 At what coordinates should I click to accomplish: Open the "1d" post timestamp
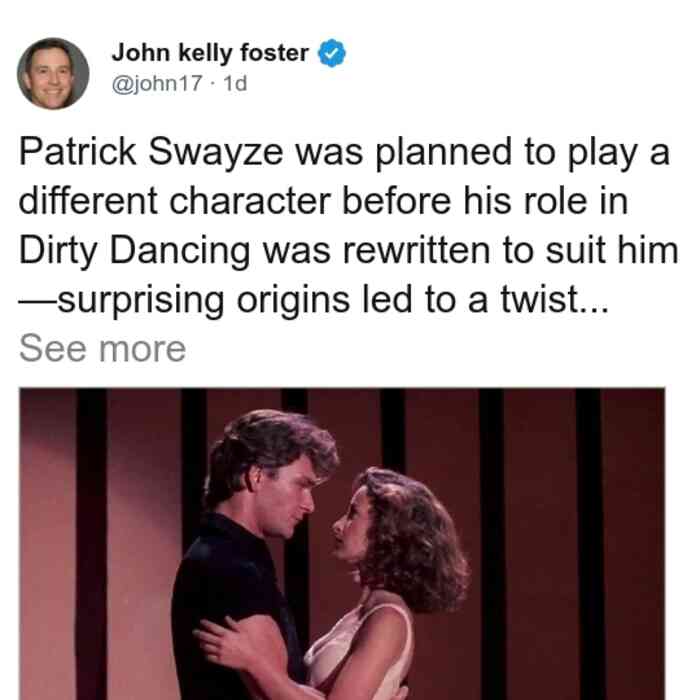pos(235,83)
